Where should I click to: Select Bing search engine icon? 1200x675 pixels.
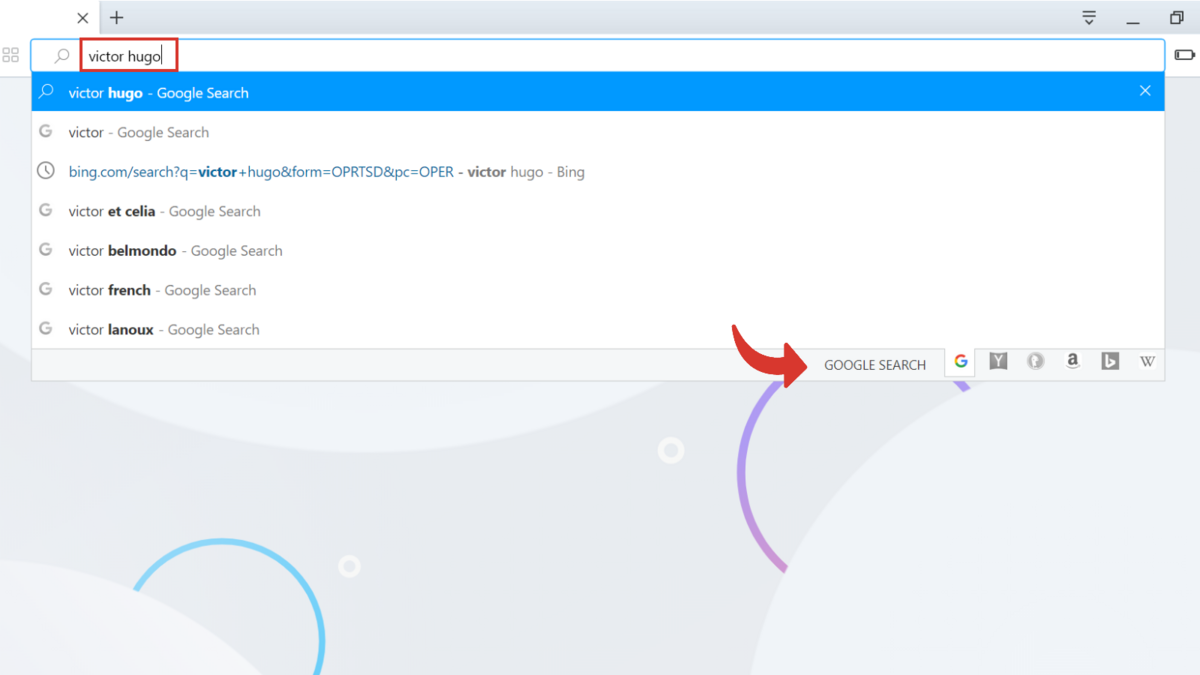(x=1110, y=362)
